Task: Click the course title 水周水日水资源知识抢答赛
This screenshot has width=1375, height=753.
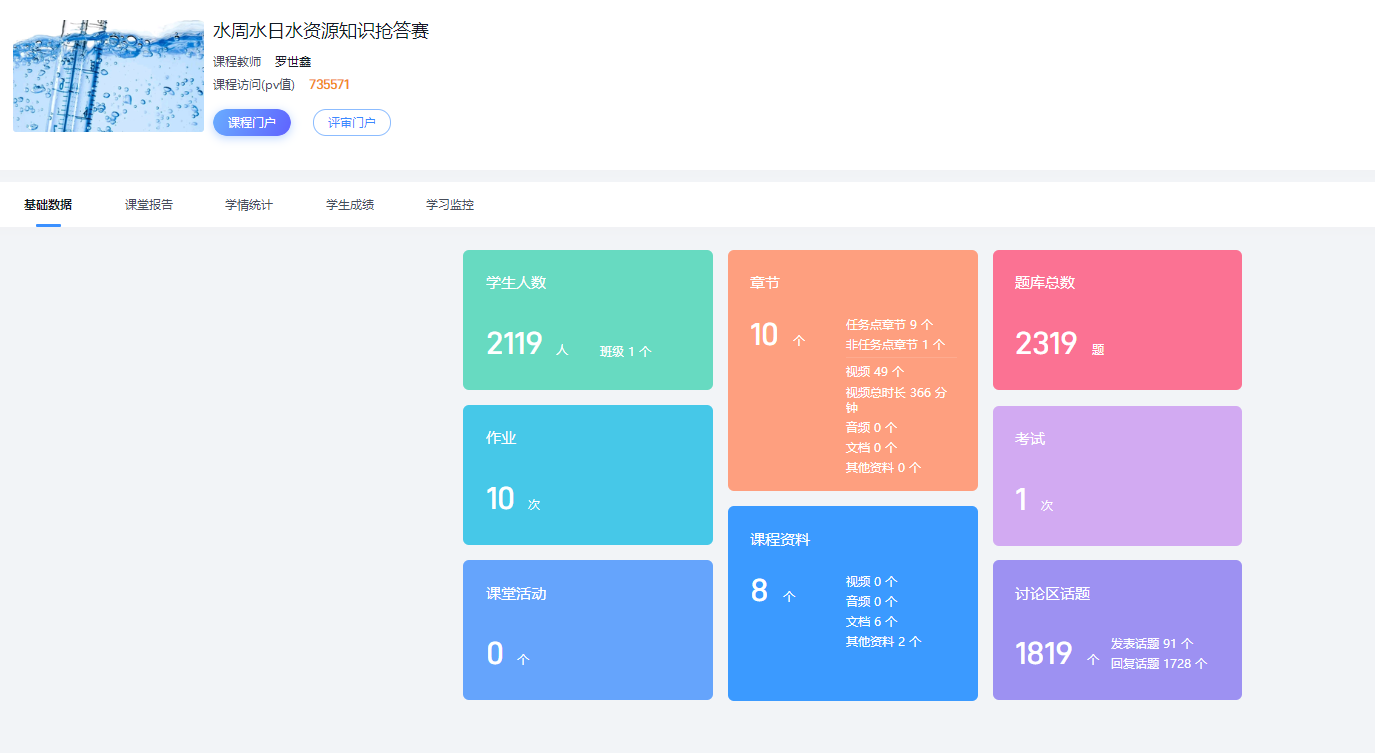Action: (x=321, y=31)
